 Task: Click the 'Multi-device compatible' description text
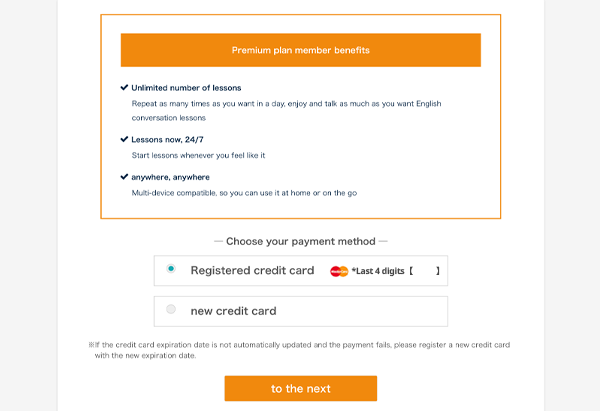click(x=245, y=193)
